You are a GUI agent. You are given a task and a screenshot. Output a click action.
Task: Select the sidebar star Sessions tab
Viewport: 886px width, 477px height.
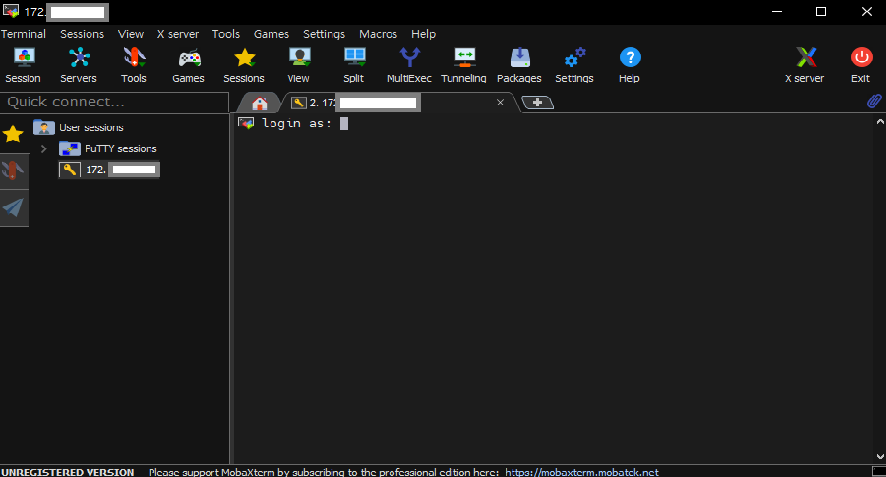pos(14,135)
